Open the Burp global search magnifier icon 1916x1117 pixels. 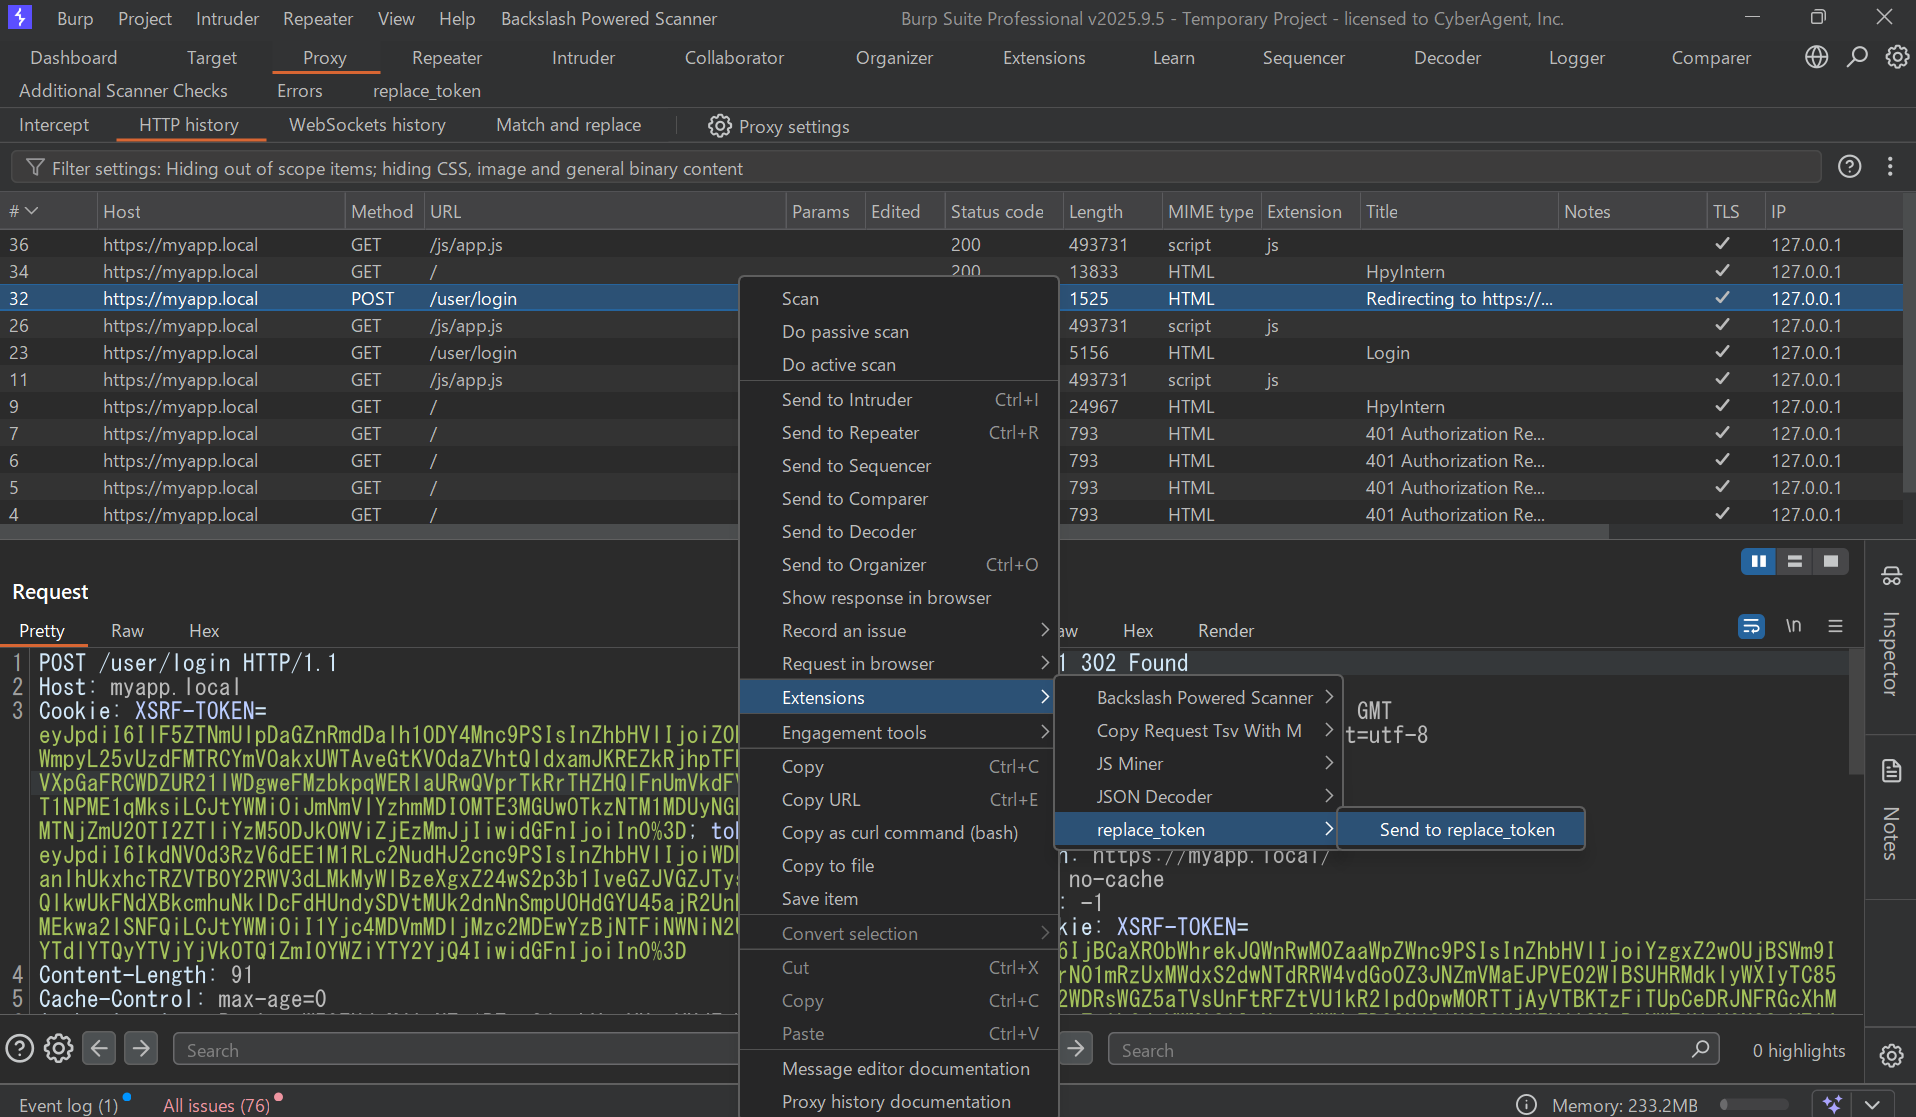[x=1857, y=57]
